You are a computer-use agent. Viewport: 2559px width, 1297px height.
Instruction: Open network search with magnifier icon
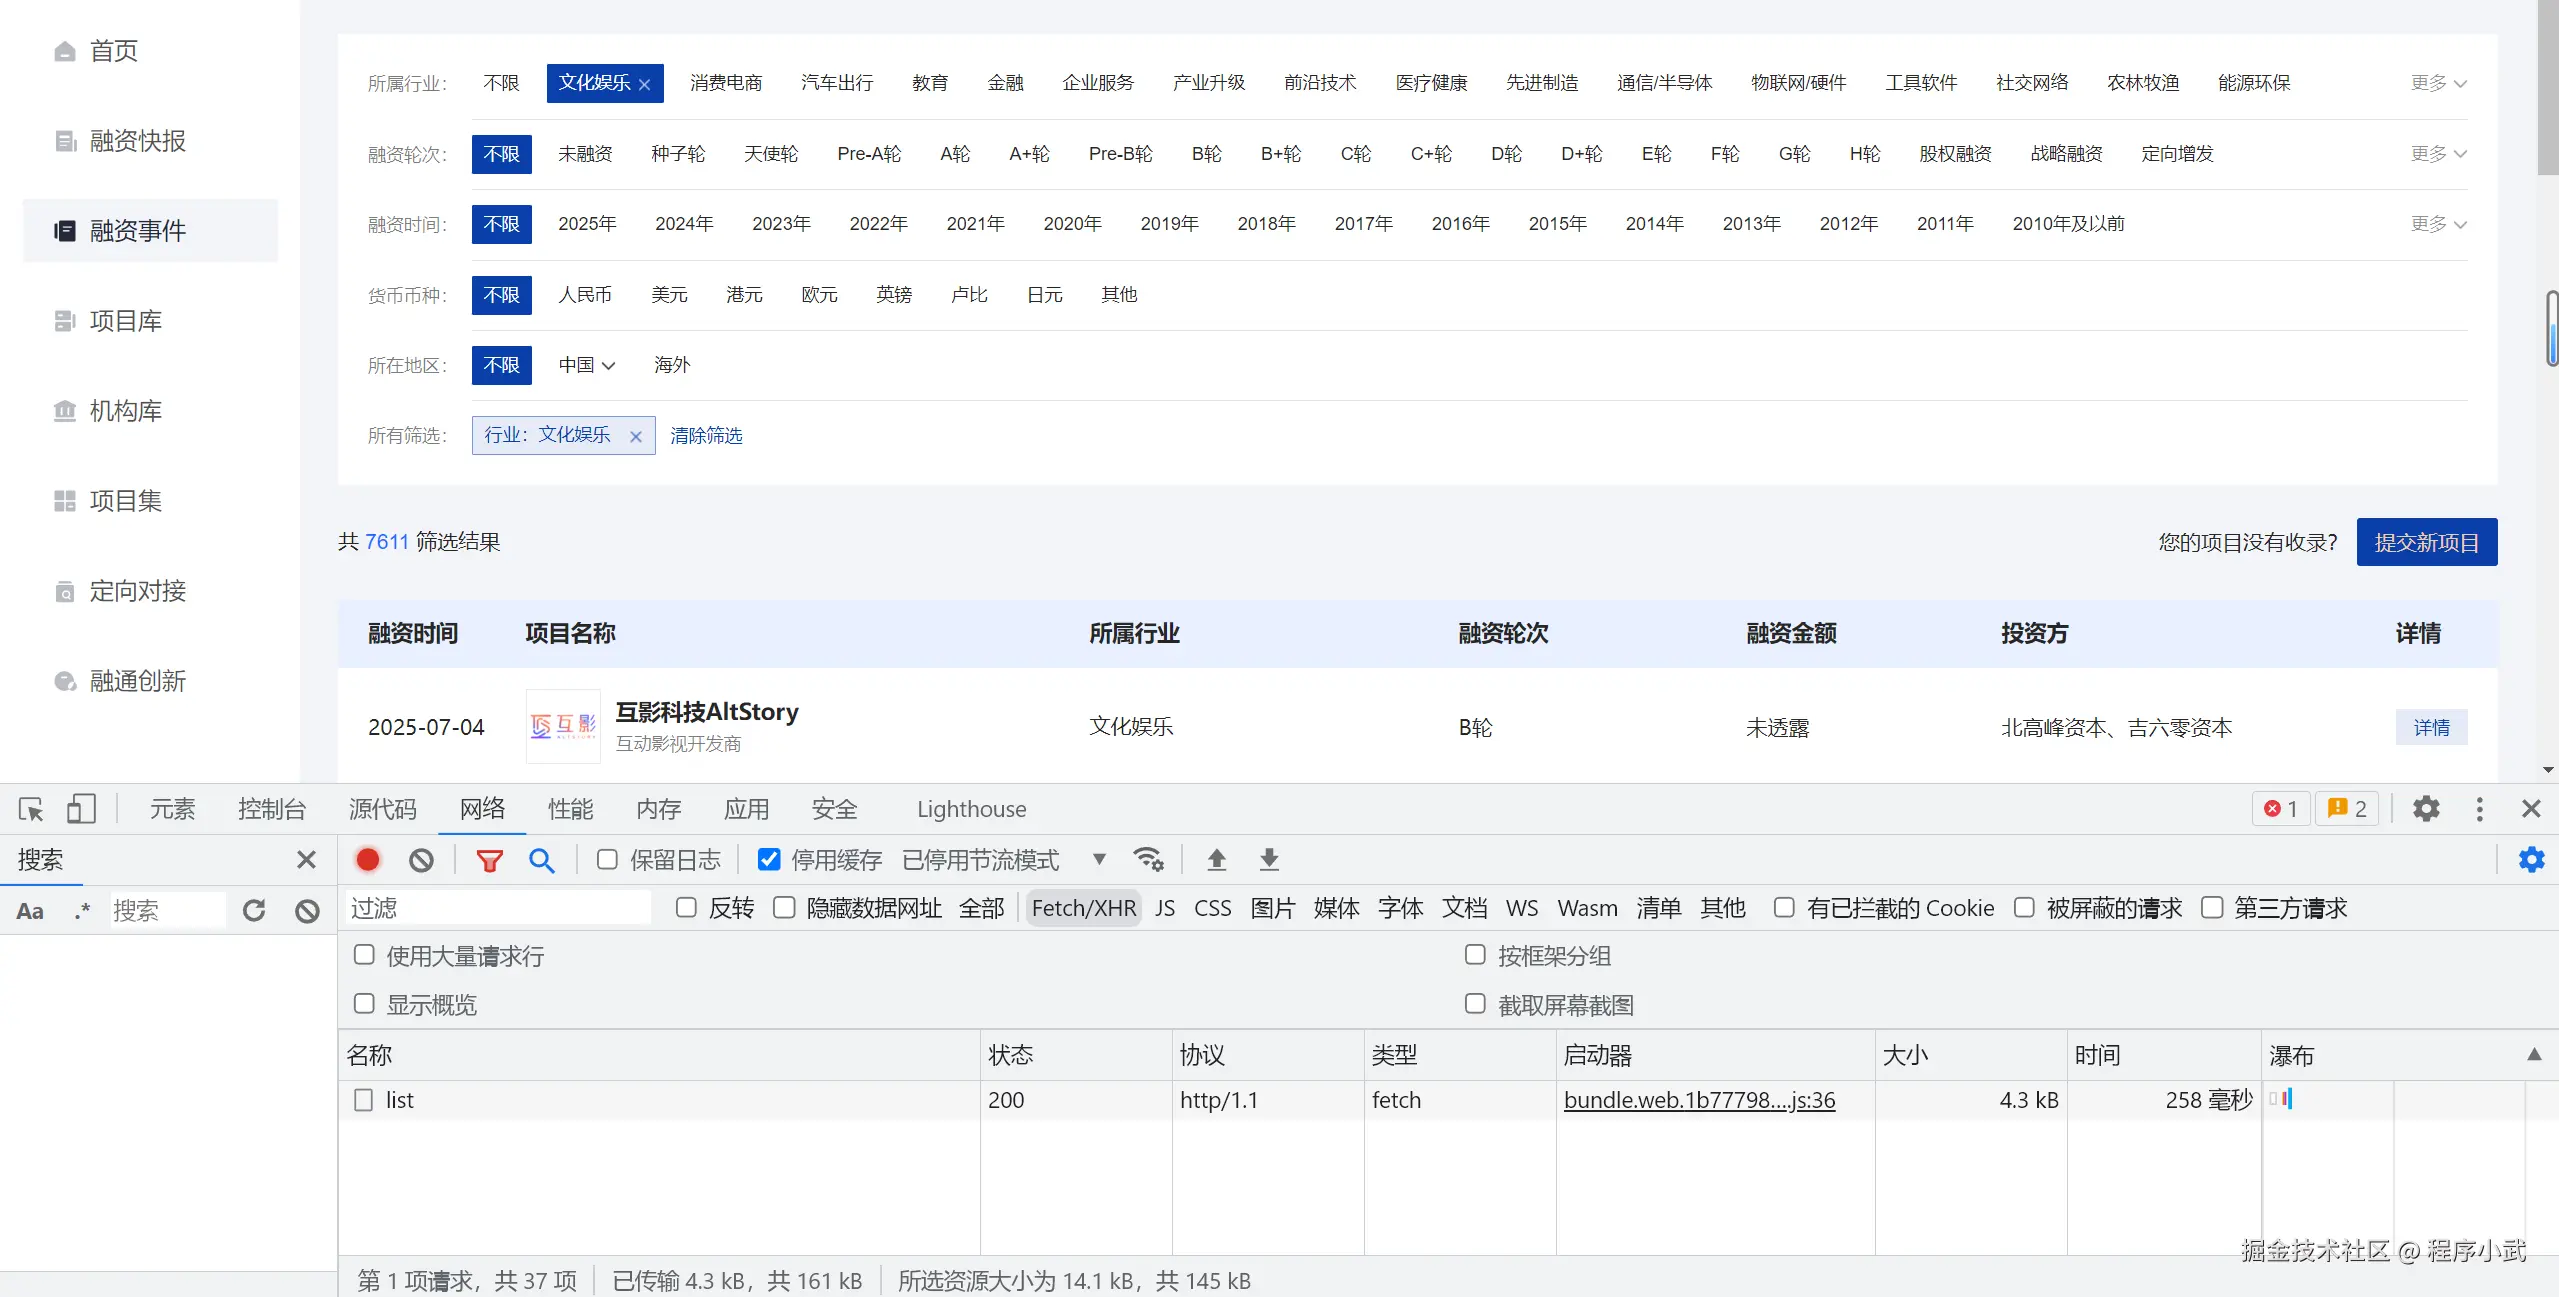542,860
